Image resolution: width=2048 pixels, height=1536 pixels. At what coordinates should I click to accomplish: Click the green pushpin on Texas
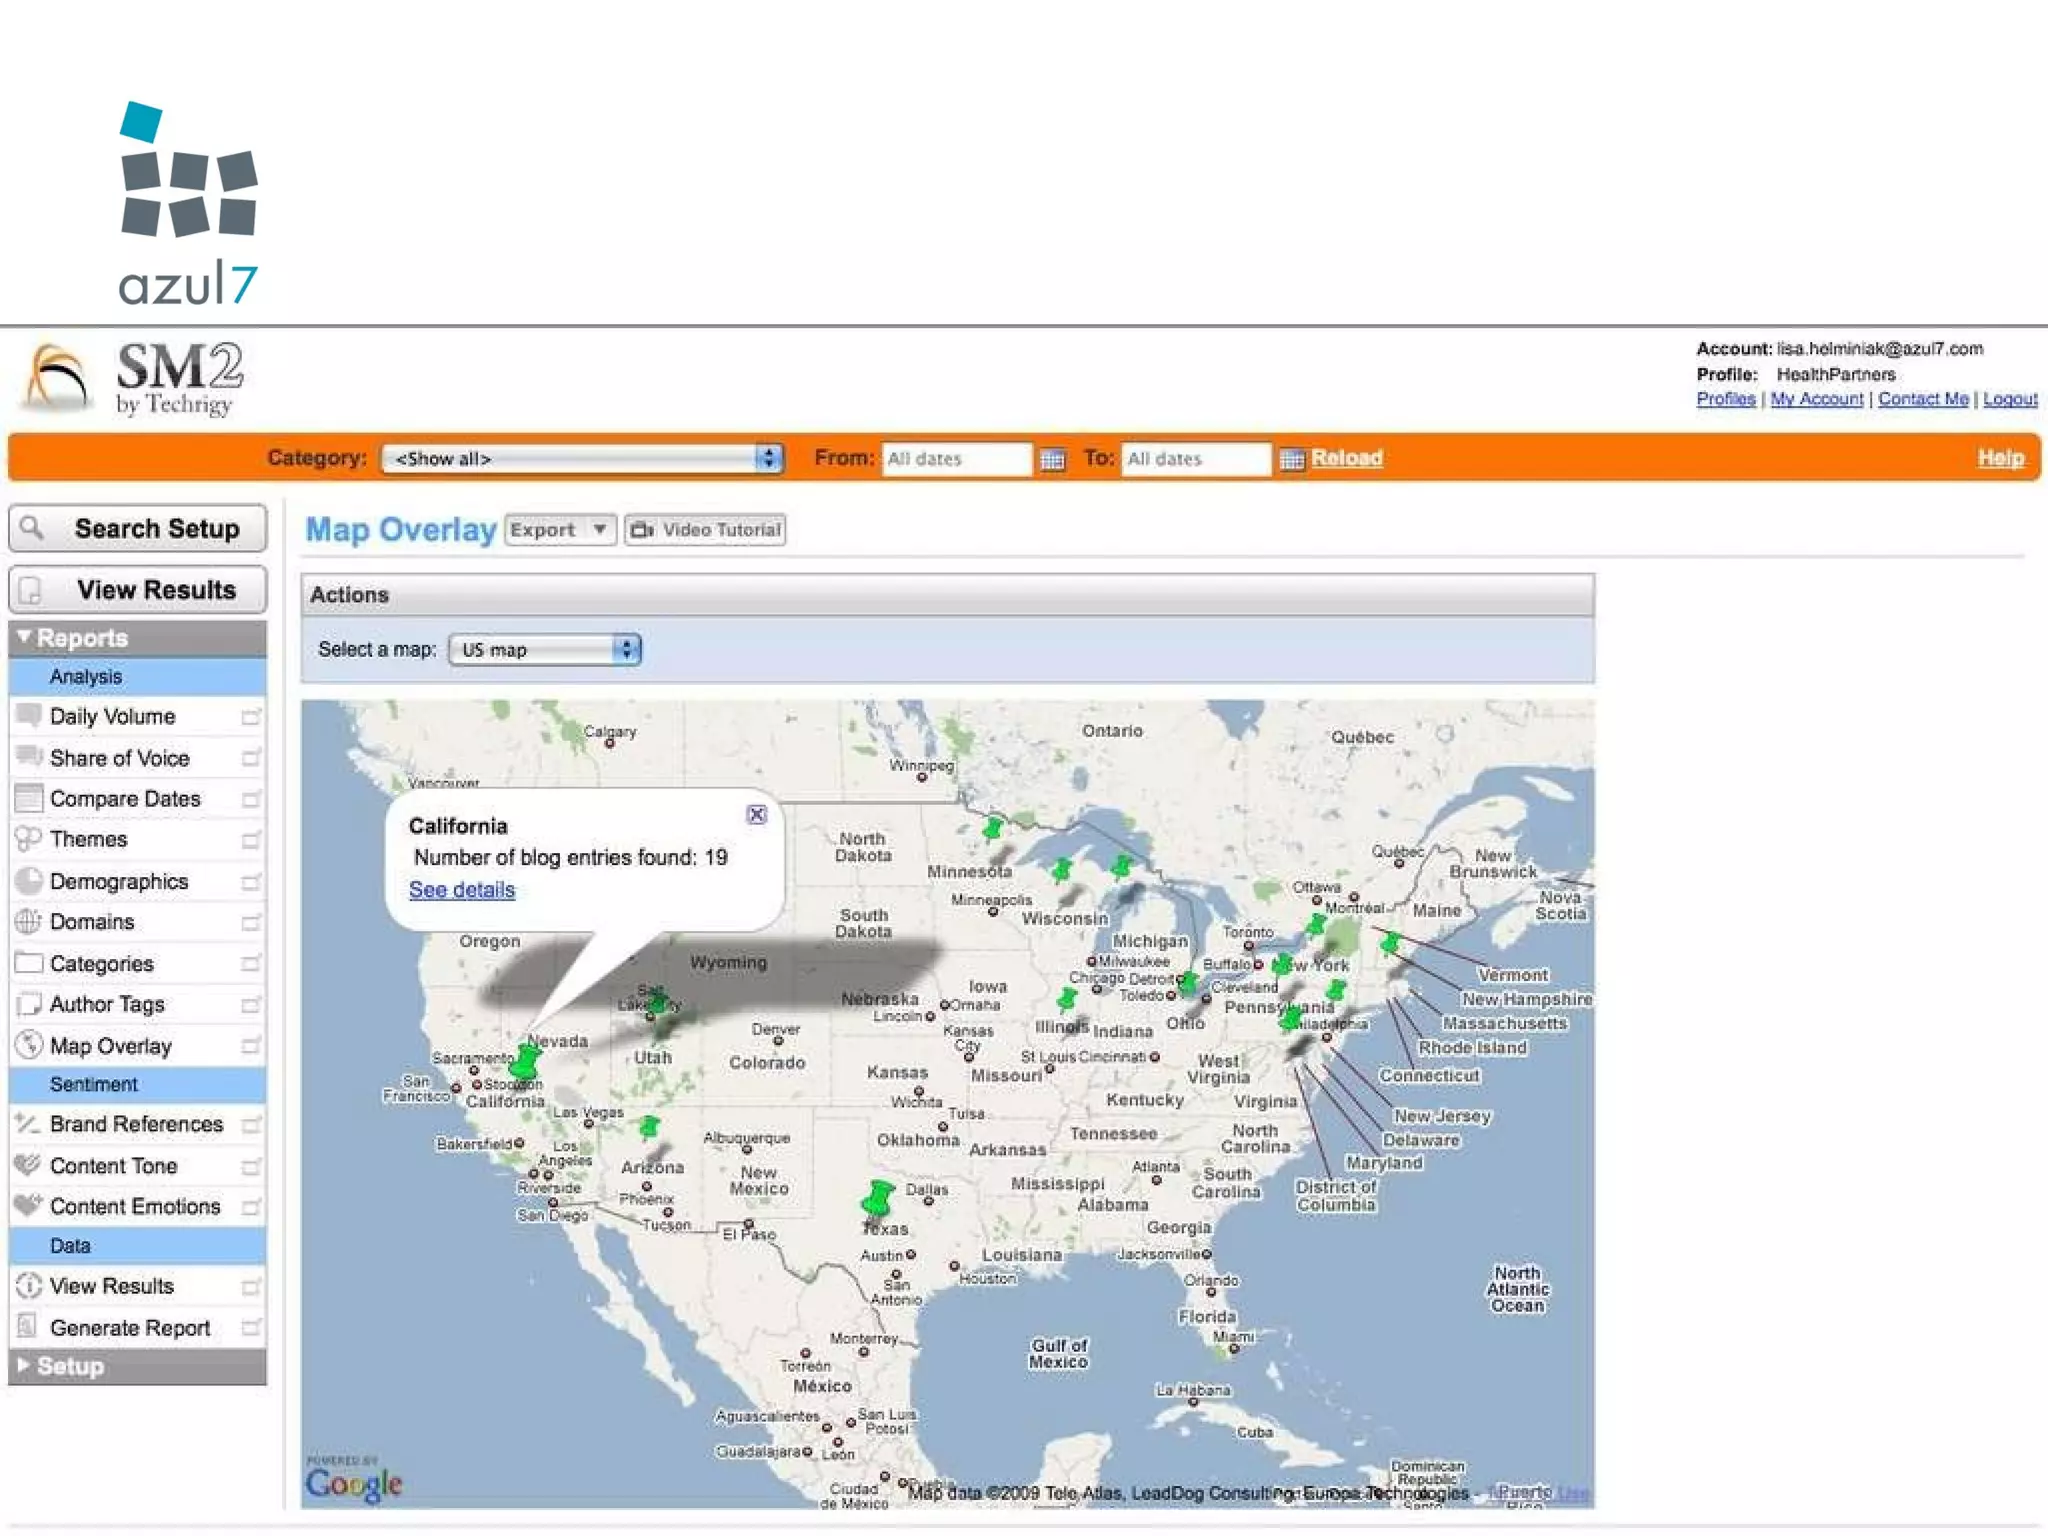pos(879,1196)
